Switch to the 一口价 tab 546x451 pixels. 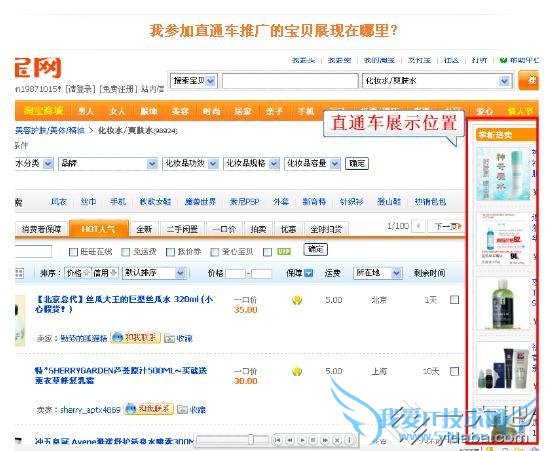(224, 229)
